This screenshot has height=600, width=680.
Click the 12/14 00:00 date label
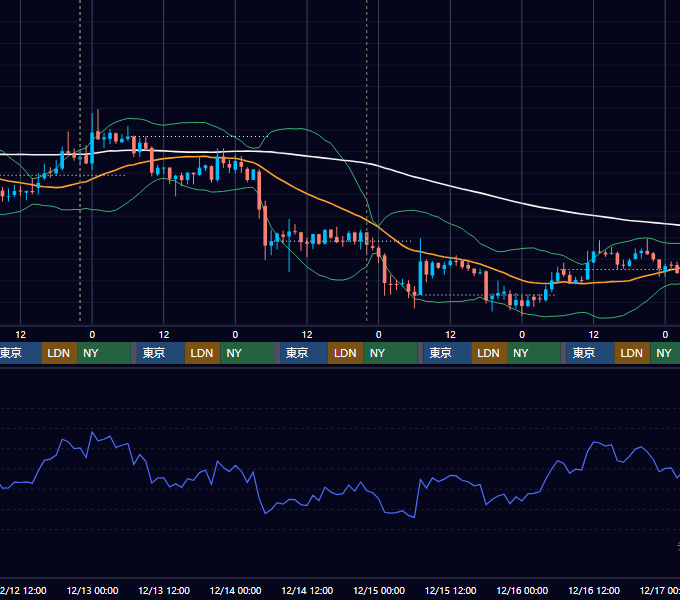235,590
